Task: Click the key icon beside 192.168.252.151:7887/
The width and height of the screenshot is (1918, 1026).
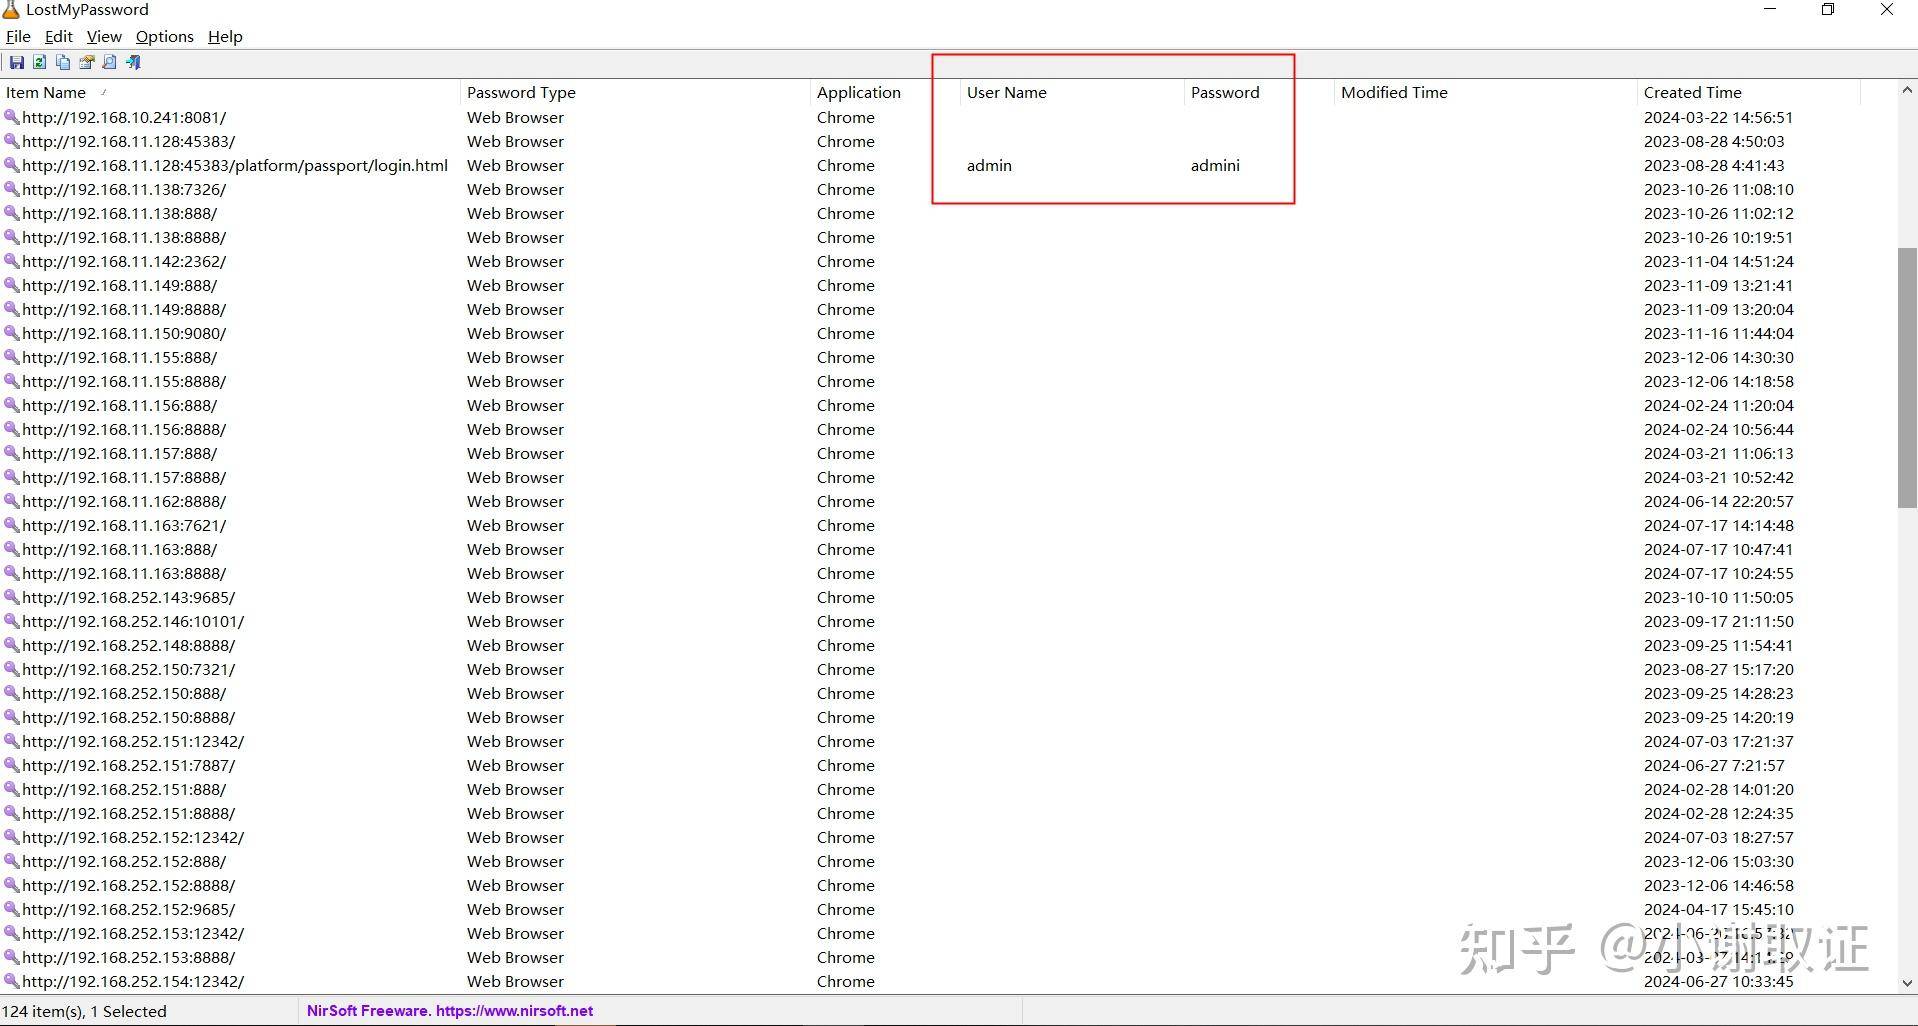Action: point(12,765)
